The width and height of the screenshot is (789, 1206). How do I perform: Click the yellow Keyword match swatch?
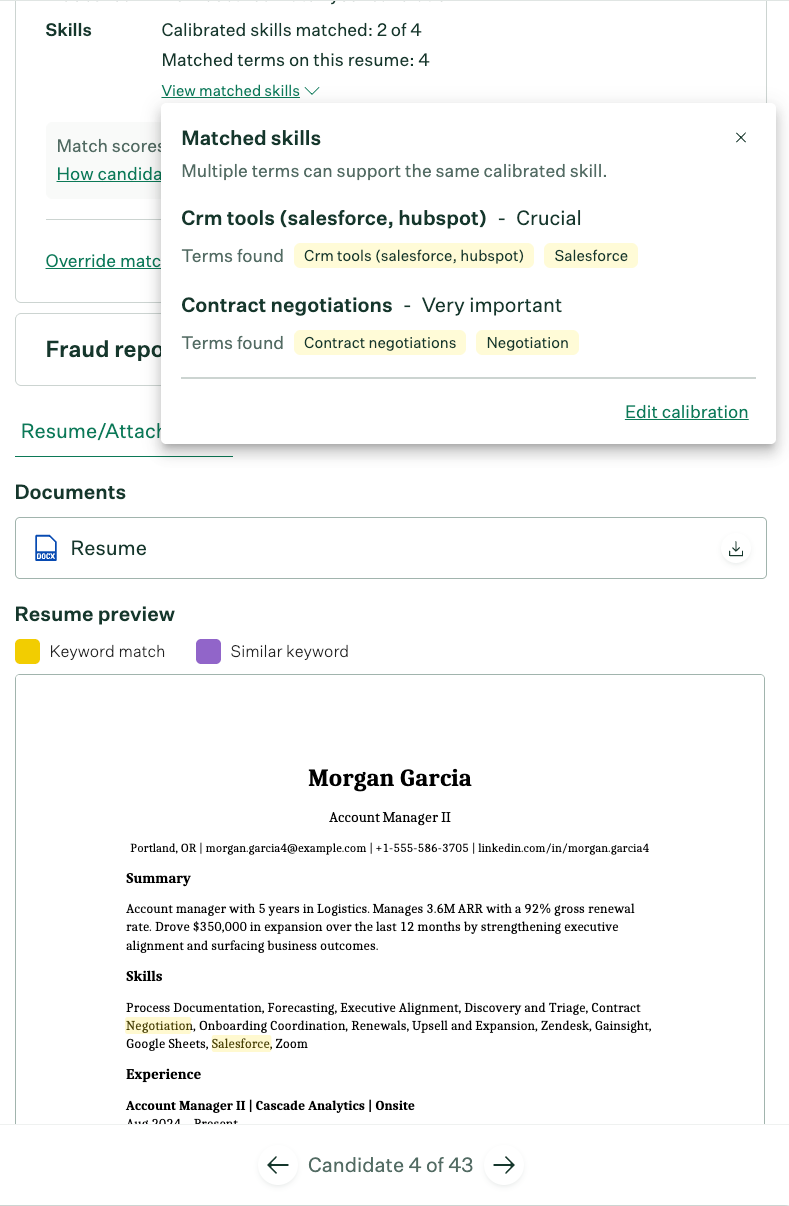click(x=27, y=650)
